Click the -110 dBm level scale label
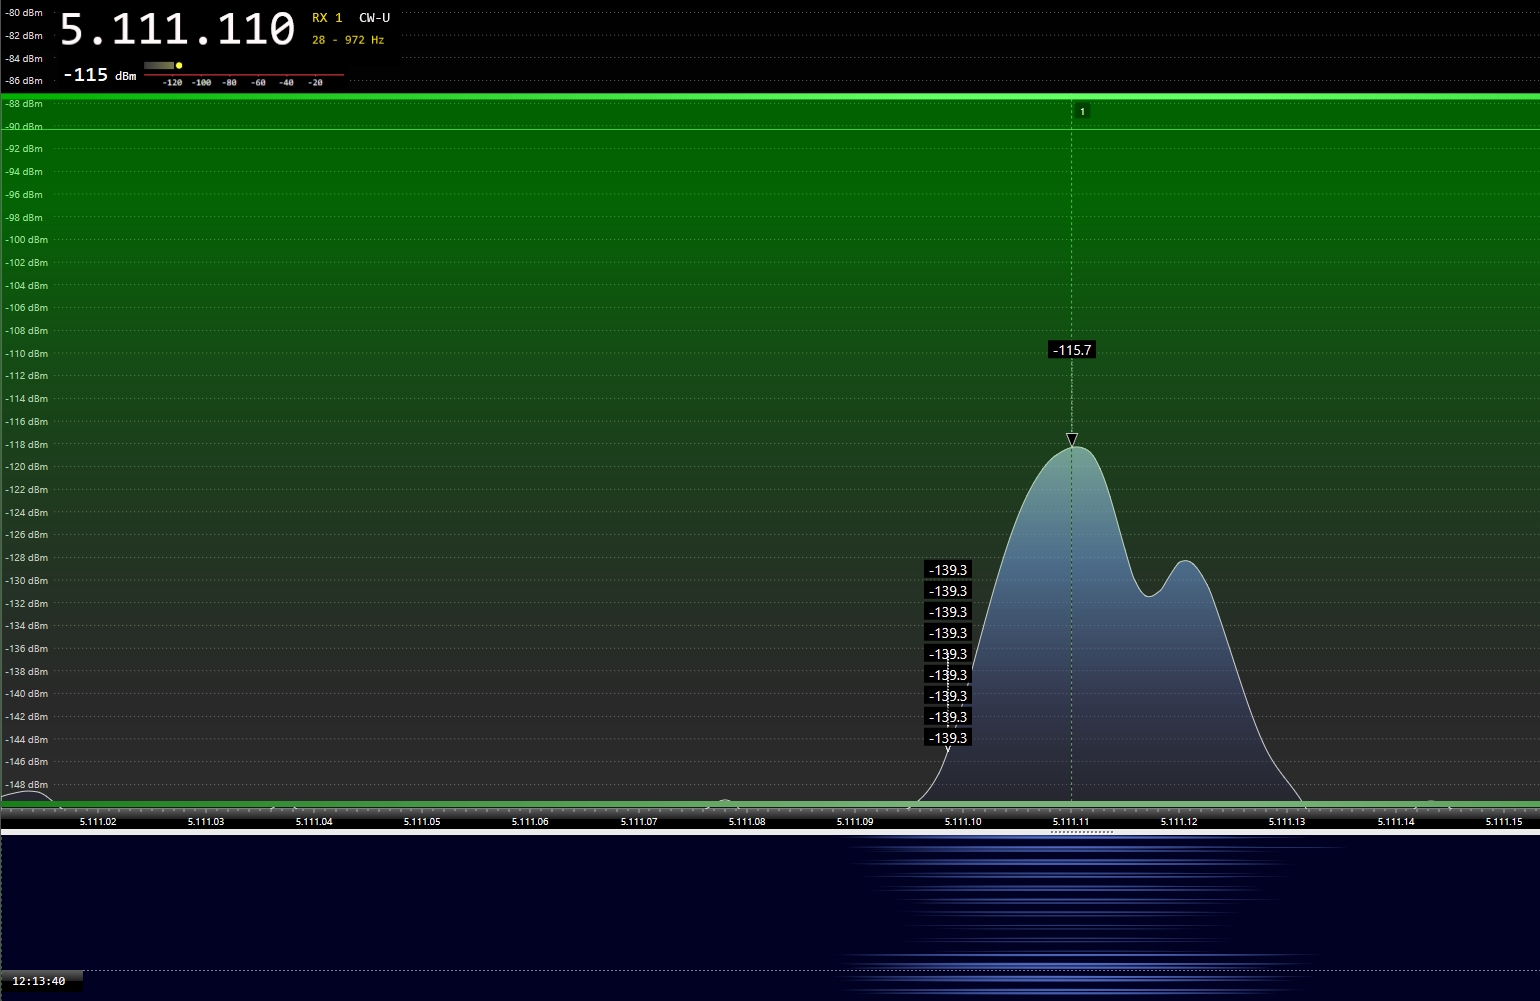 (26, 354)
